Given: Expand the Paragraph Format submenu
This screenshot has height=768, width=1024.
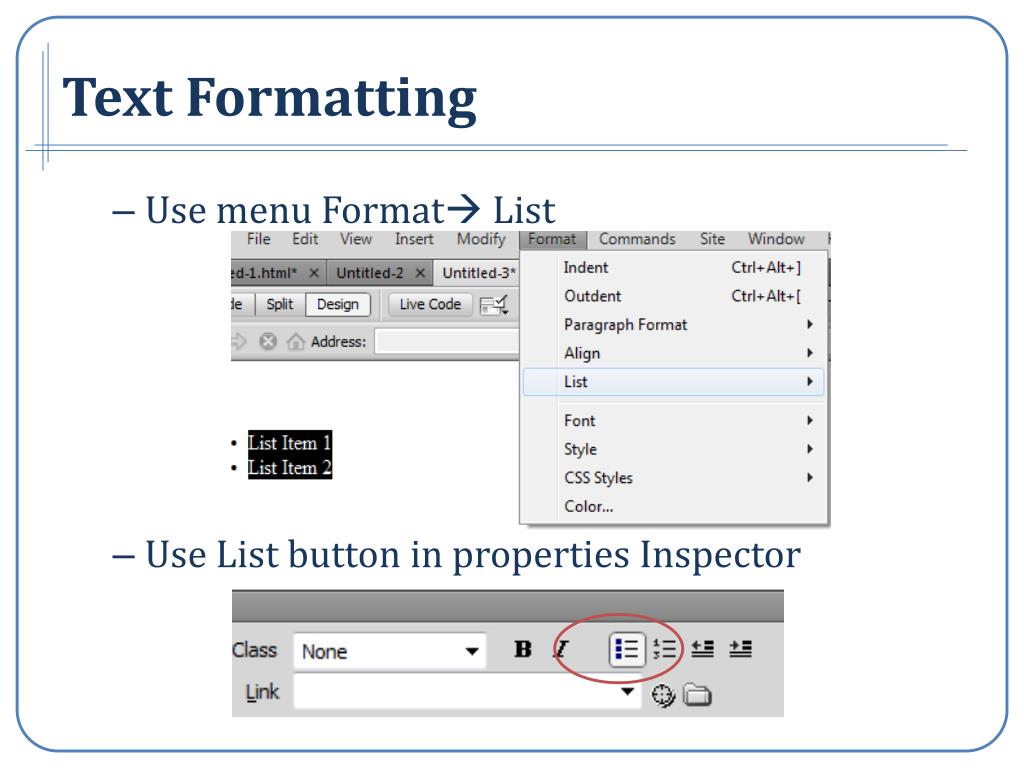Looking at the screenshot, I should pyautogui.click(x=675, y=325).
